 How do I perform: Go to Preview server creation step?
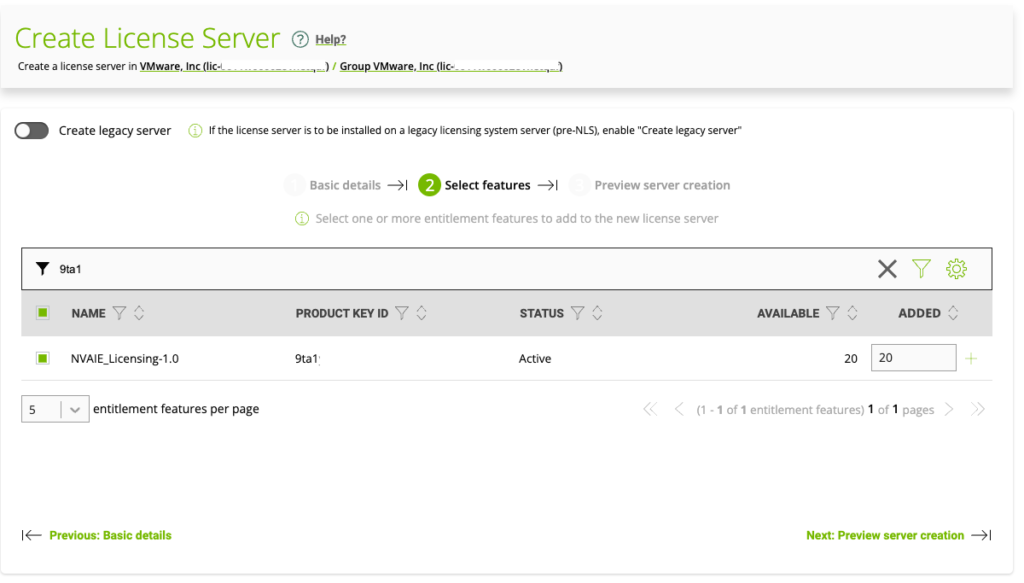(x=661, y=185)
